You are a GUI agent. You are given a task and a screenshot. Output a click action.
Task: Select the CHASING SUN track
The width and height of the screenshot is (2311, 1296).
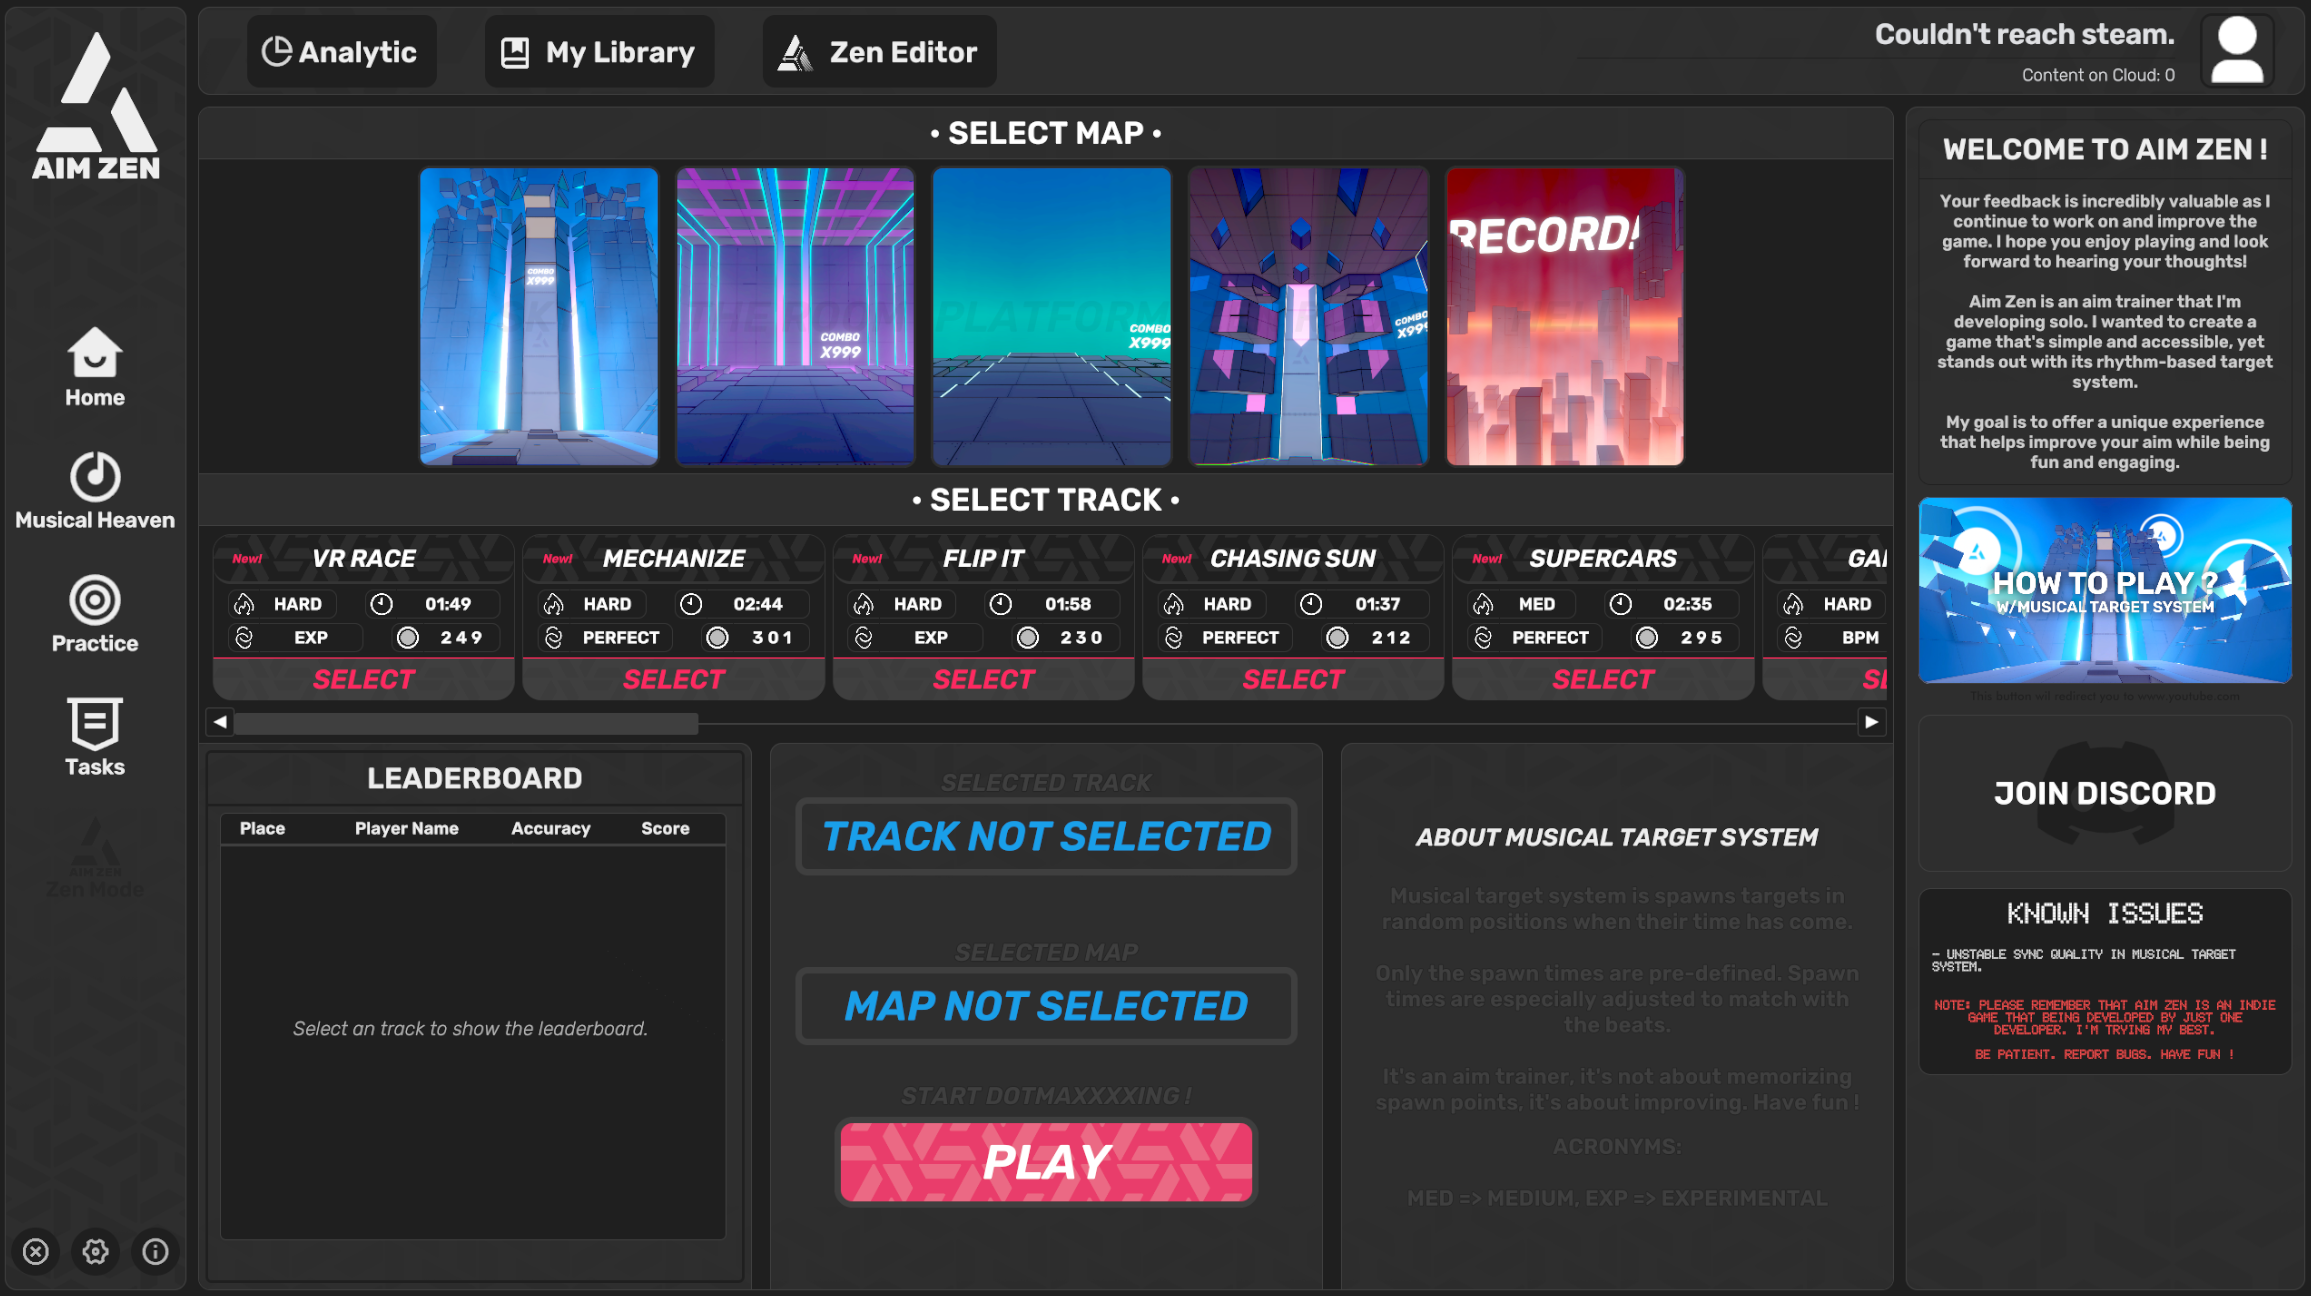pos(1293,679)
